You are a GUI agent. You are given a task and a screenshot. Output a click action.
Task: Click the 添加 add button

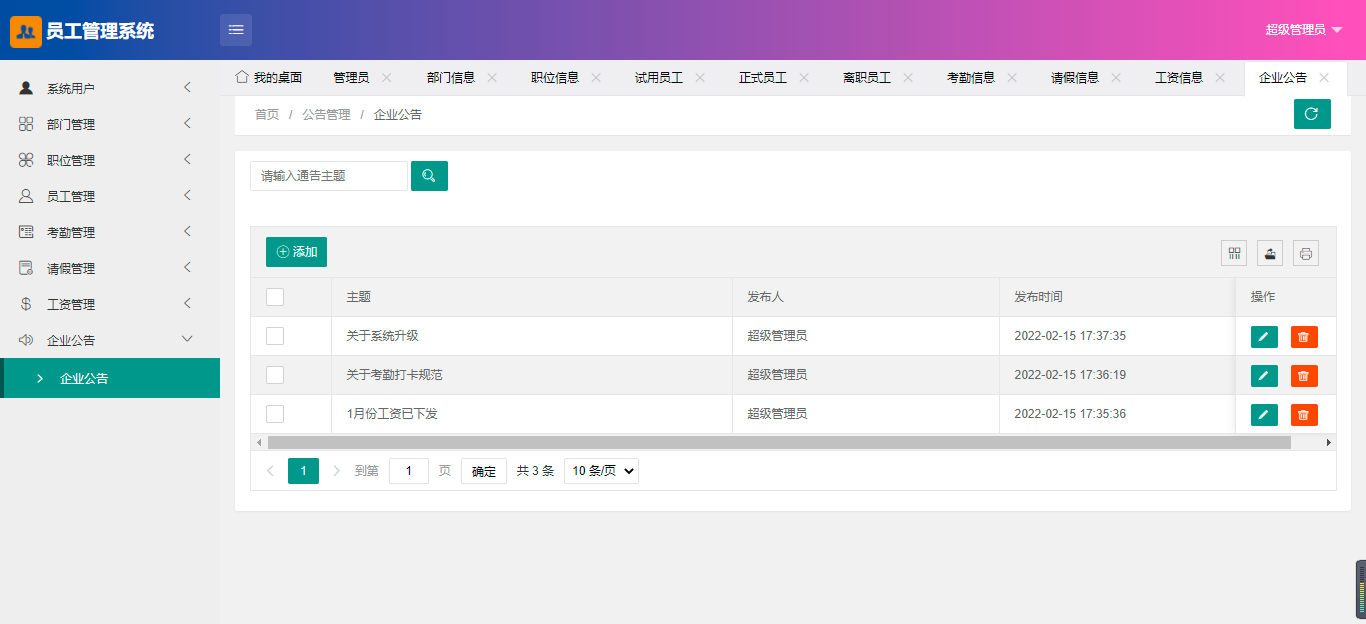296,252
